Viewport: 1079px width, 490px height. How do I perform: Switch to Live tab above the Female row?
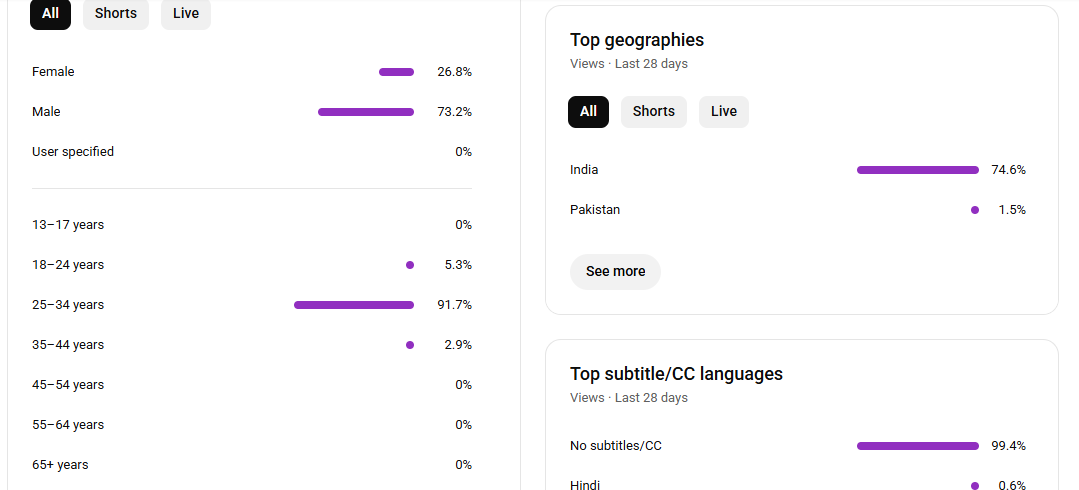tap(185, 14)
